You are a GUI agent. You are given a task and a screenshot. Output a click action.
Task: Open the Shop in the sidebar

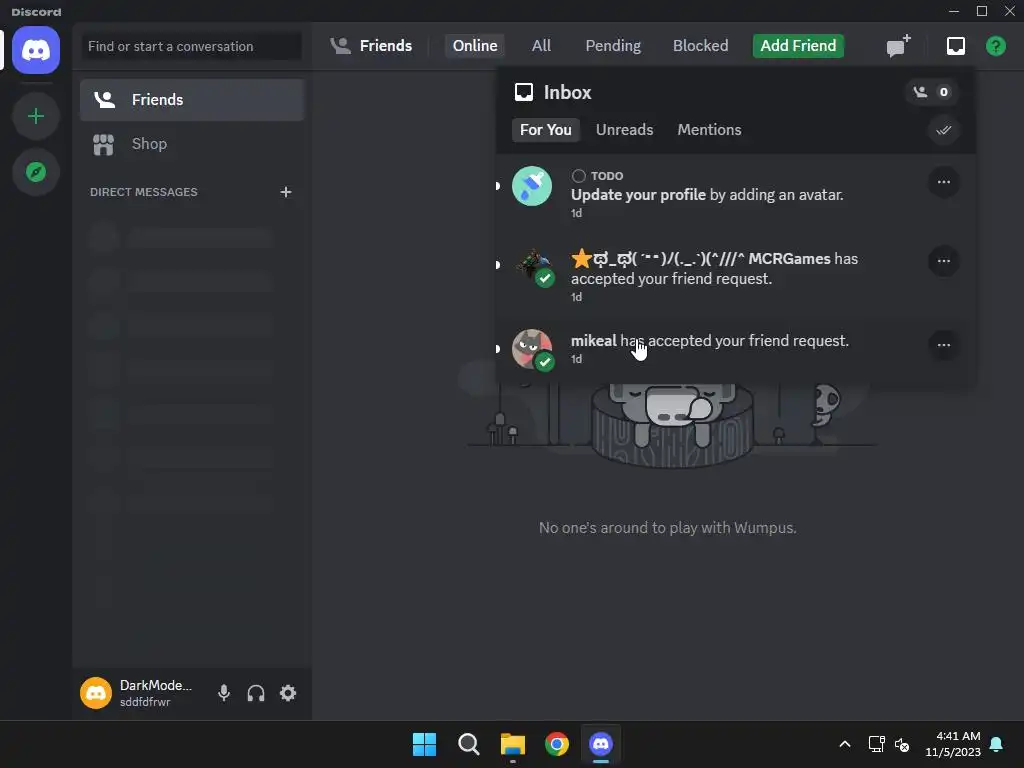tap(192, 144)
